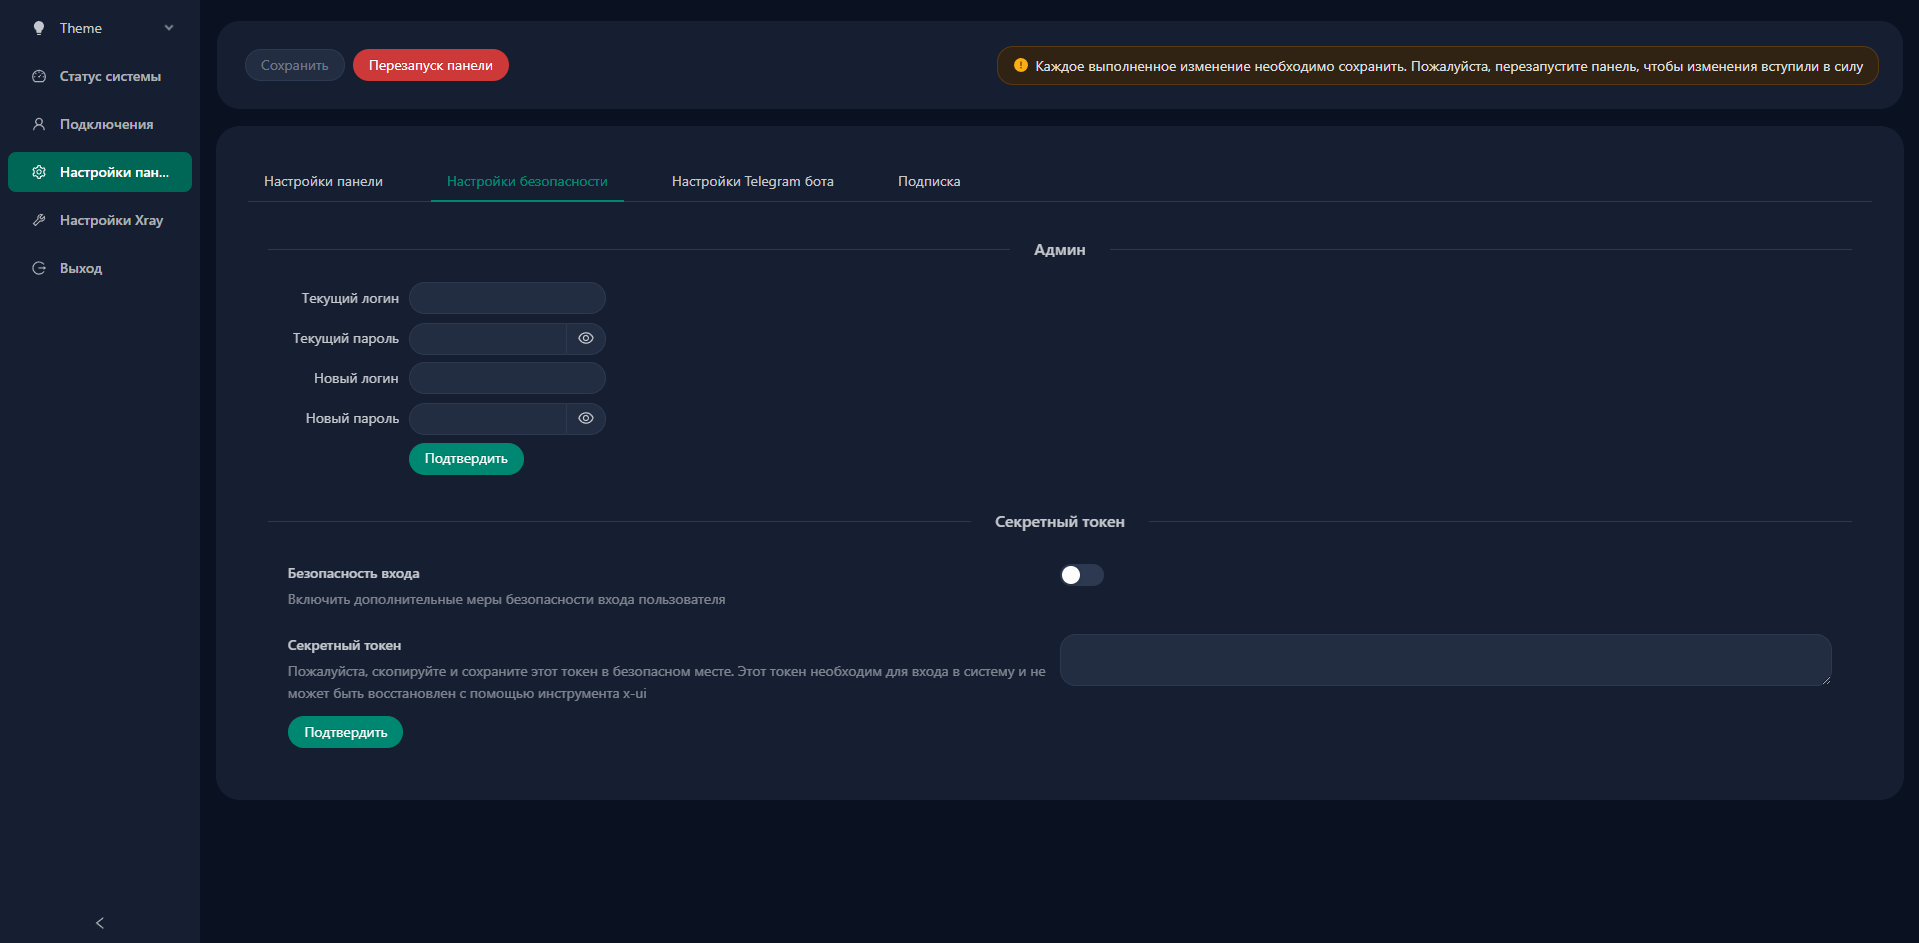Enable the Безопасность входа switch
1919x943 pixels.
(x=1081, y=575)
